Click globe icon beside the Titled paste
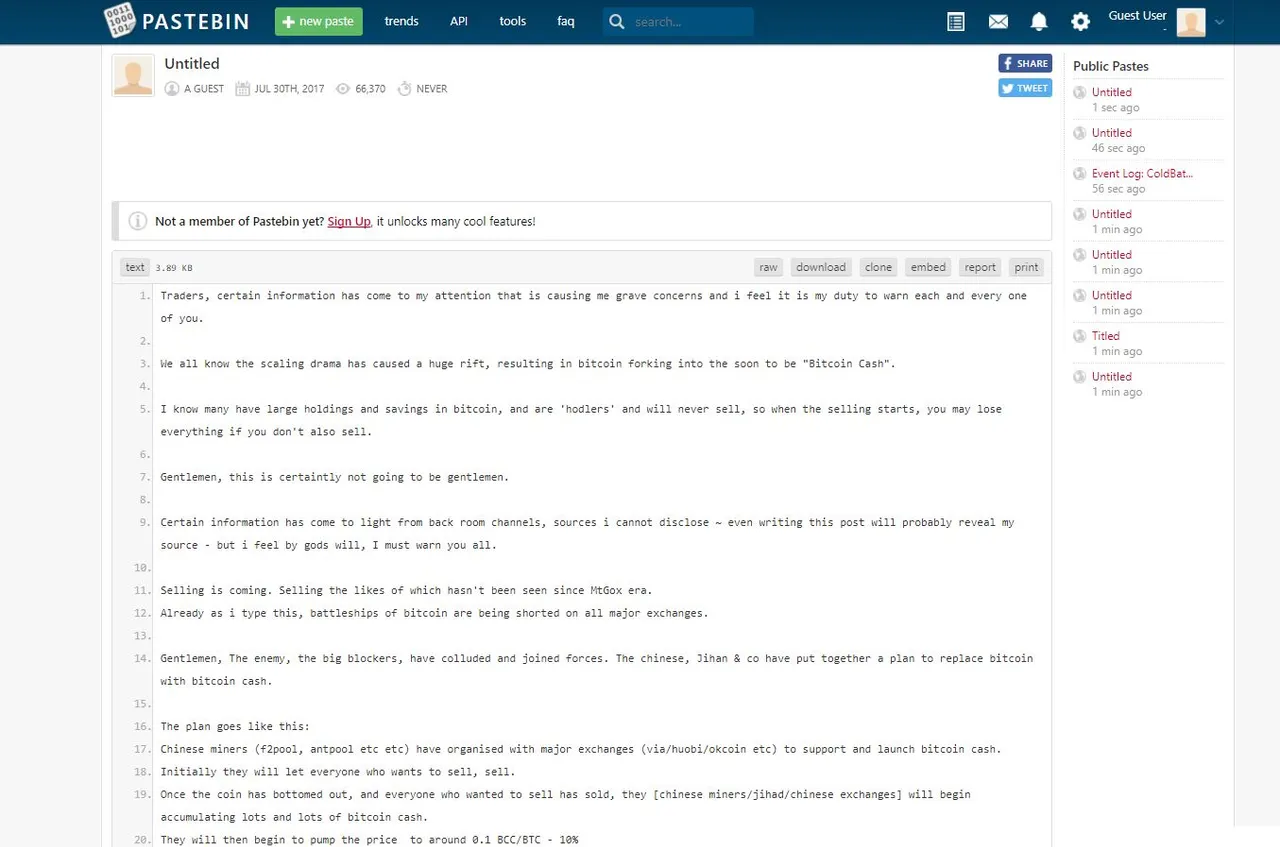1280x847 pixels. (x=1080, y=336)
